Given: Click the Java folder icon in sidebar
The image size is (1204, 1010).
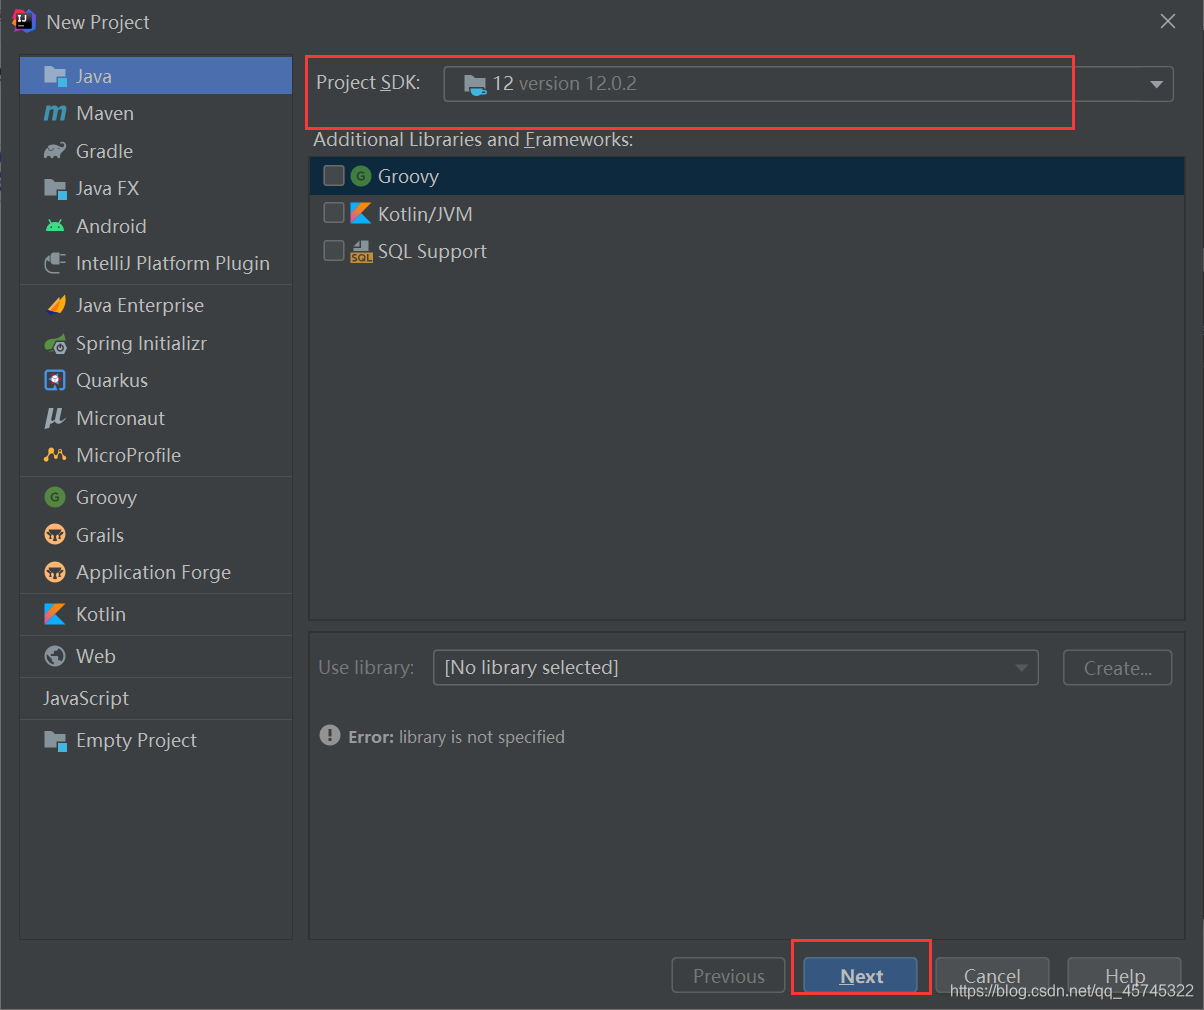Looking at the screenshot, I should click(x=55, y=76).
